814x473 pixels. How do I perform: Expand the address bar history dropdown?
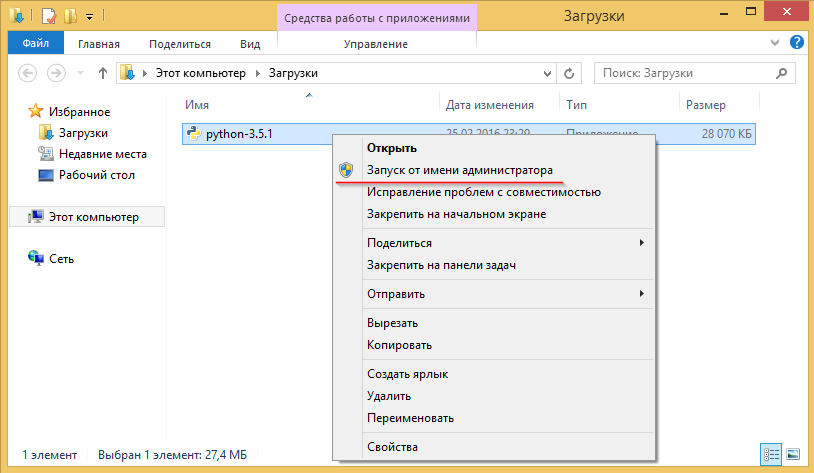pos(547,73)
